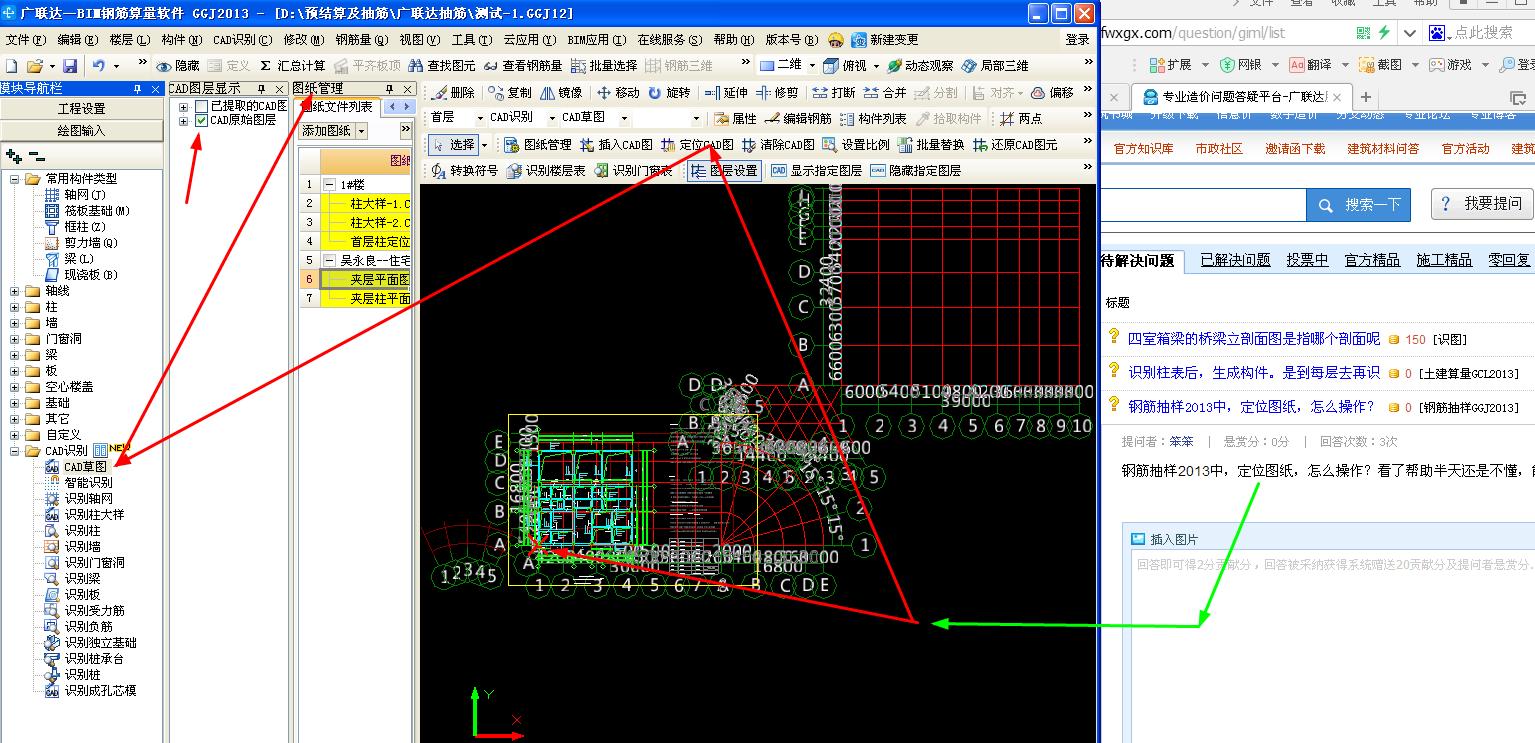Click the open folder icon in toolbar
This screenshot has height=743, width=1535.
click(x=34, y=65)
